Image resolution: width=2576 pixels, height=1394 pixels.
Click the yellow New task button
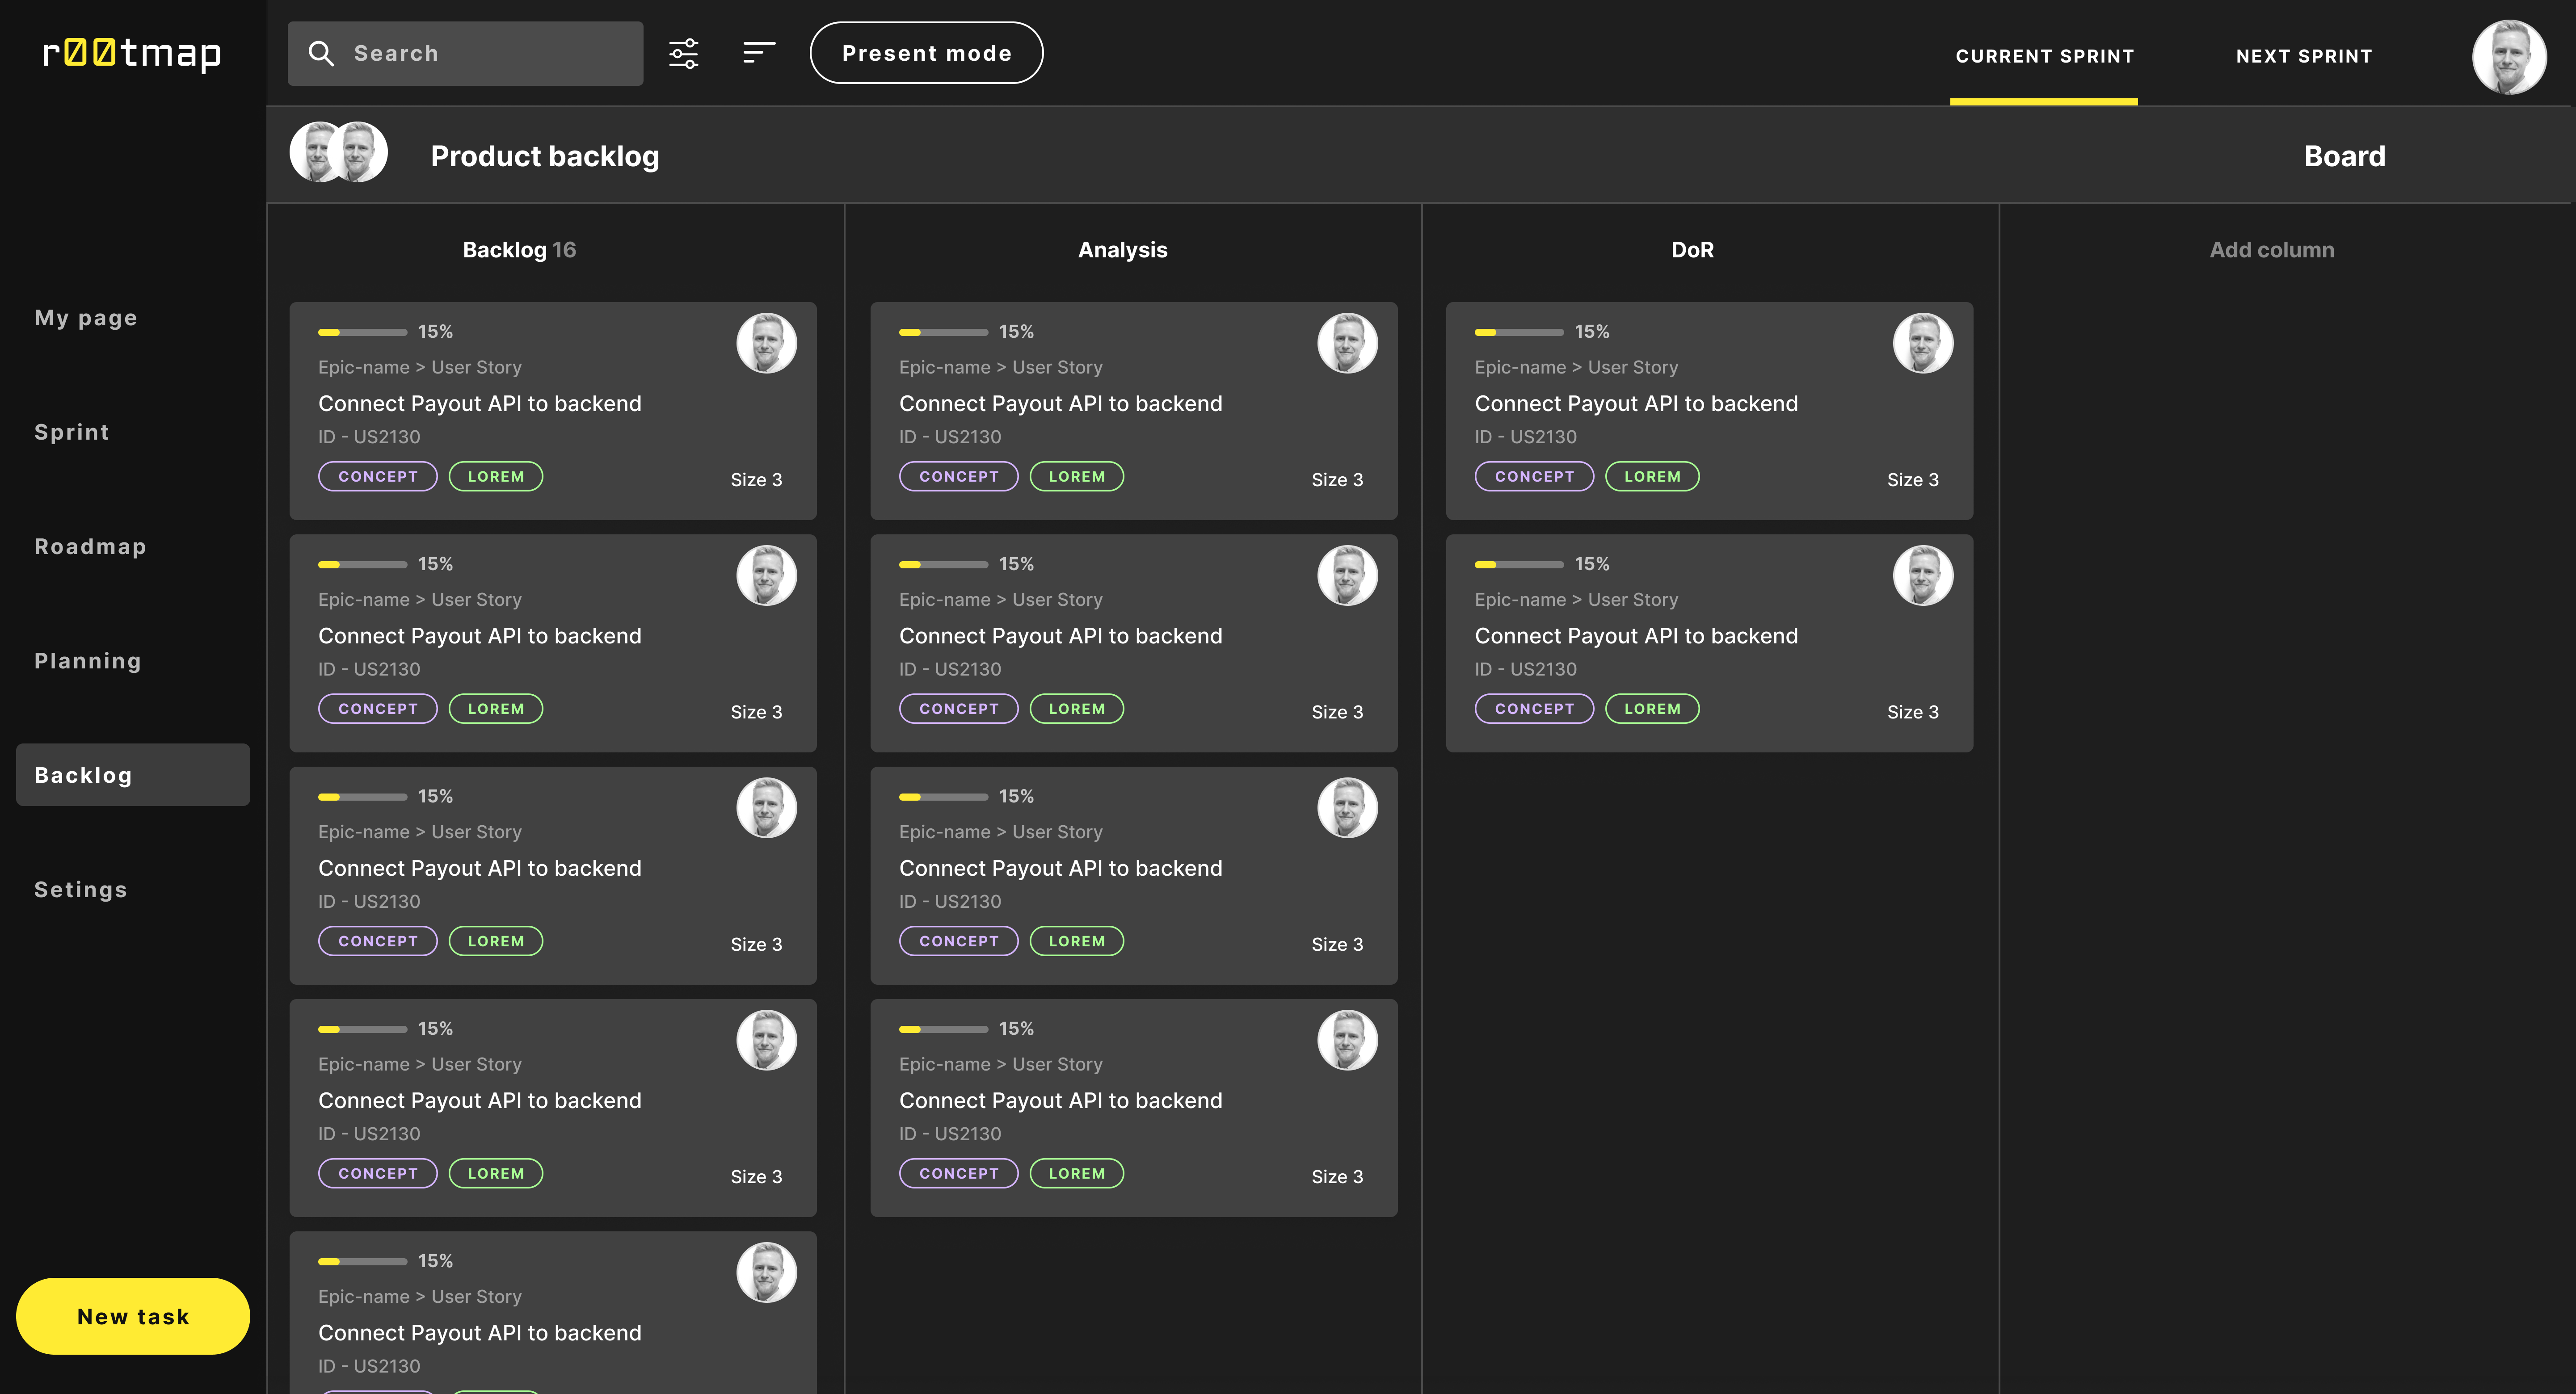point(133,1316)
